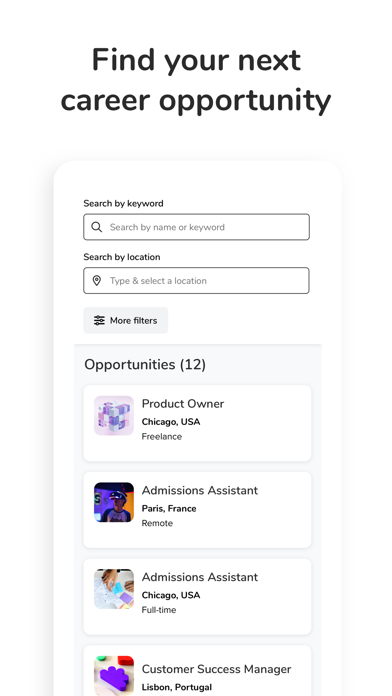Viewport: 392px width, 696px height.
Task: Open the Admissions Assistant Paris listing title
Action: point(199,490)
